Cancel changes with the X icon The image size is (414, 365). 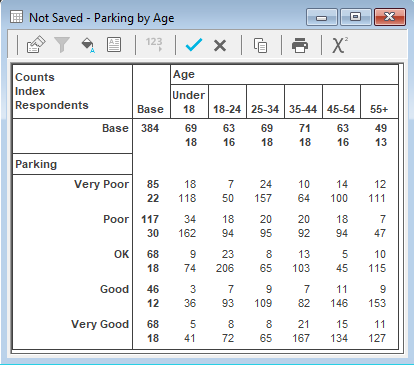[x=220, y=45]
